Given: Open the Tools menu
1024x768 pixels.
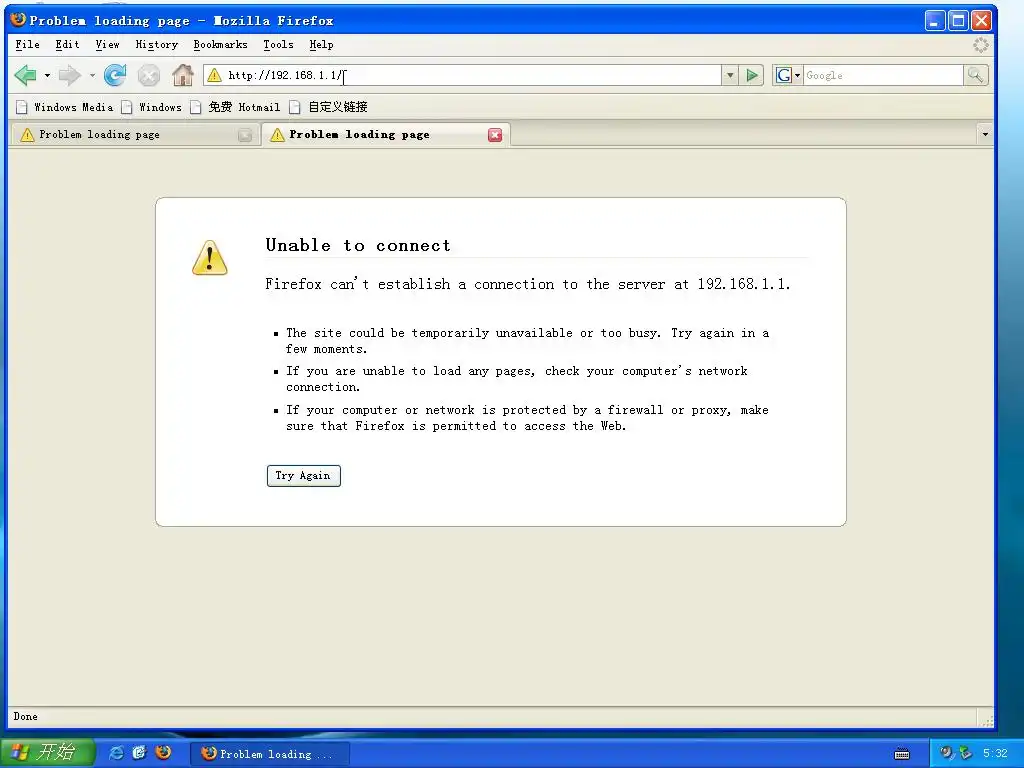Looking at the screenshot, I should coord(278,44).
